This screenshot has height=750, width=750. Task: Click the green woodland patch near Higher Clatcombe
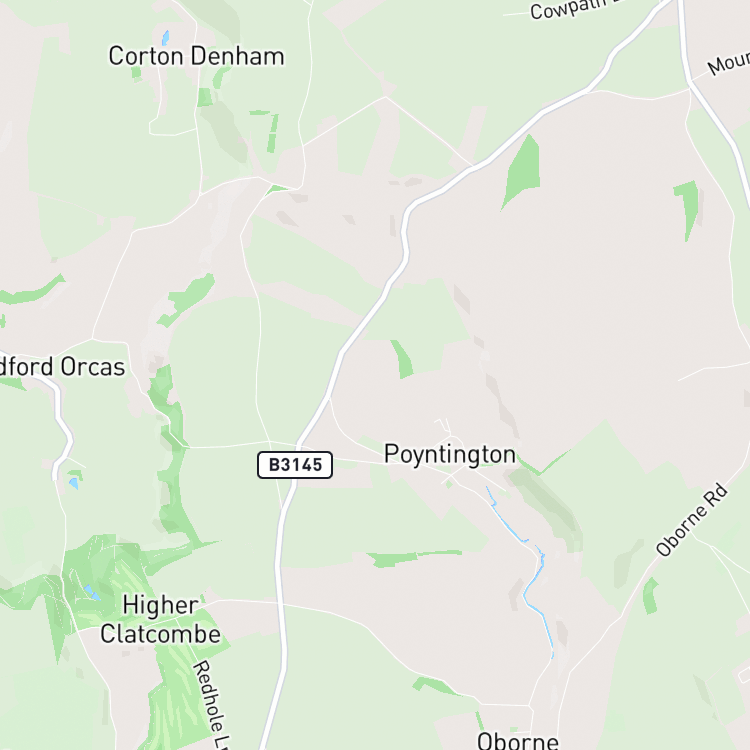point(100,574)
